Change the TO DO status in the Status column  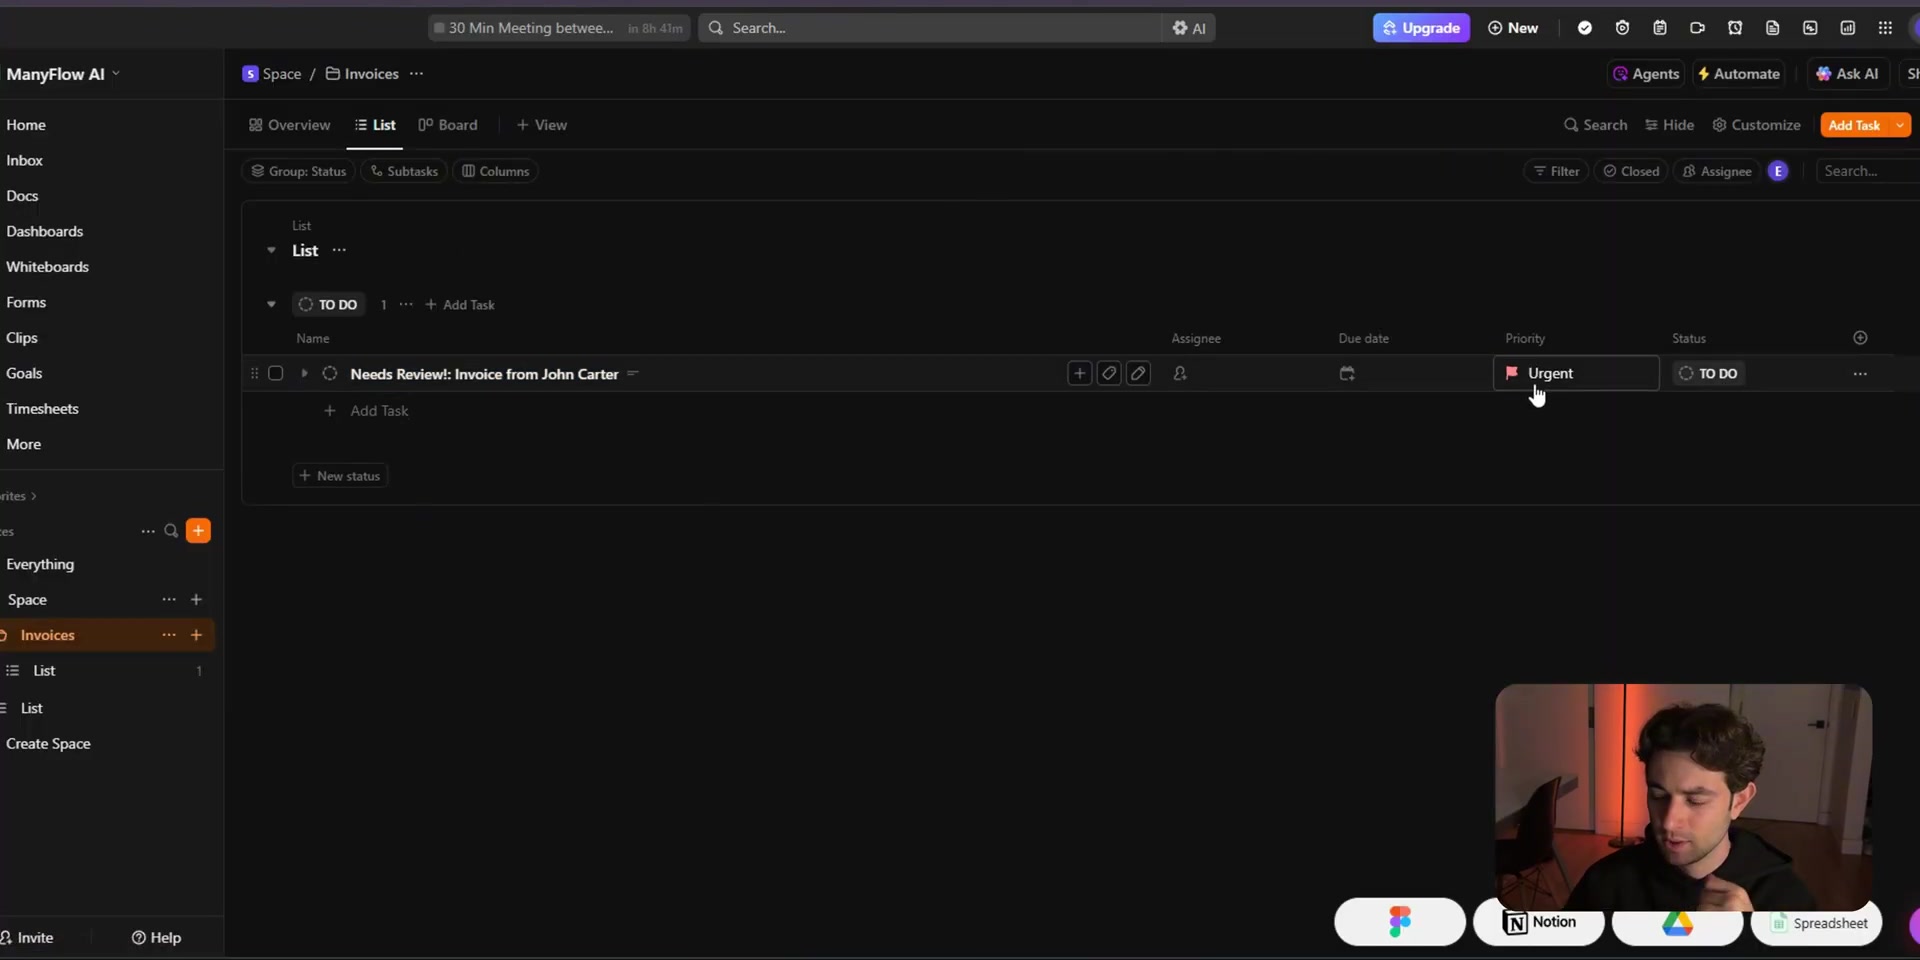(x=1708, y=374)
